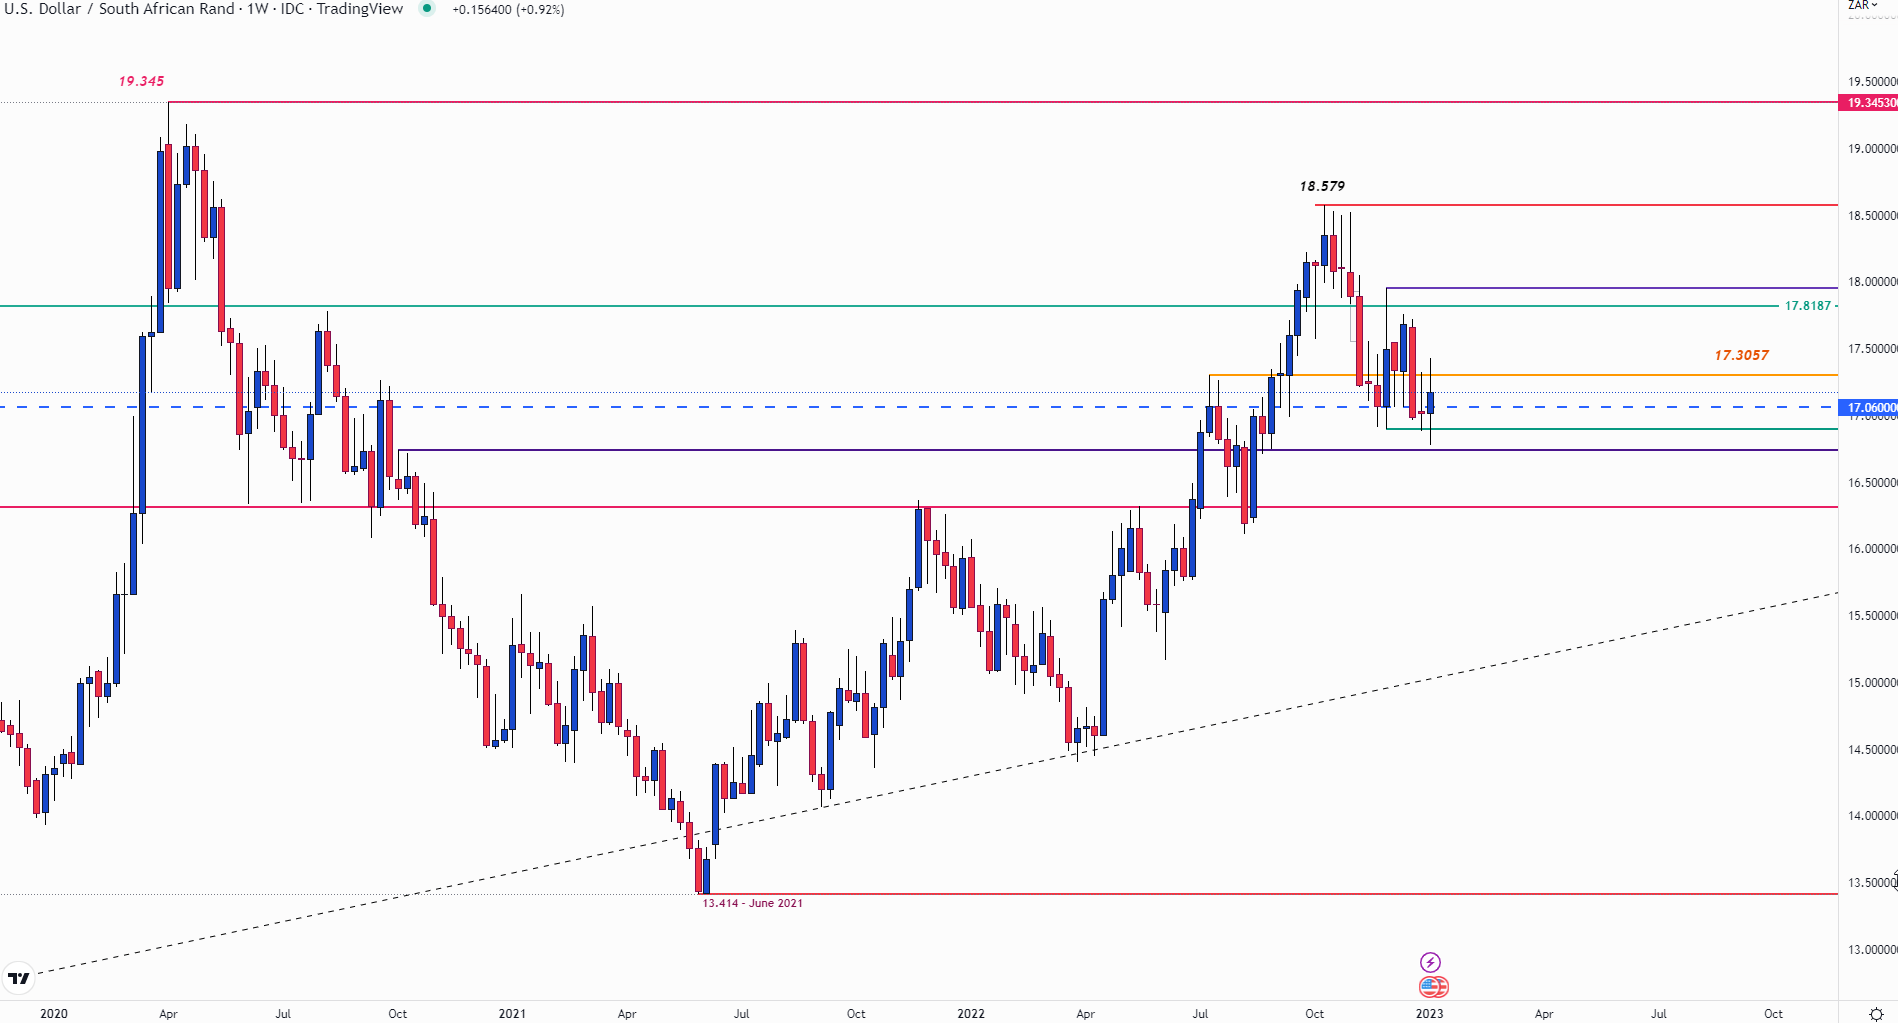Click the 2021 label on time axis
This screenshot has height=1023, width=1898.
[512, 1014]
